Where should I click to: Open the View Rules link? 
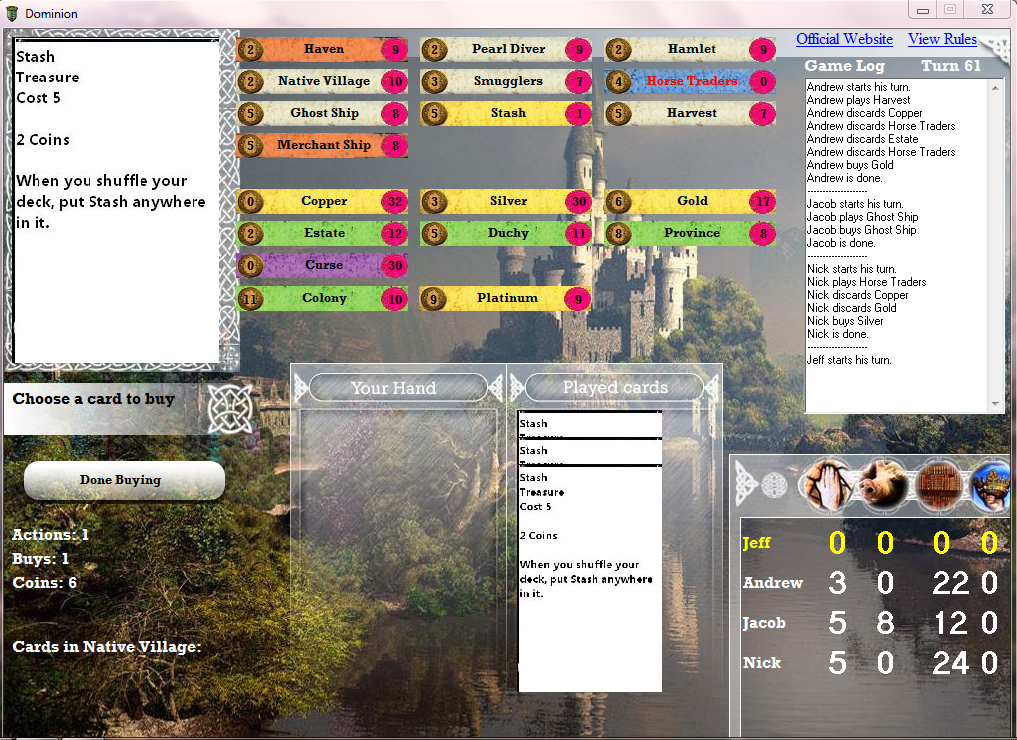[942, 39]
